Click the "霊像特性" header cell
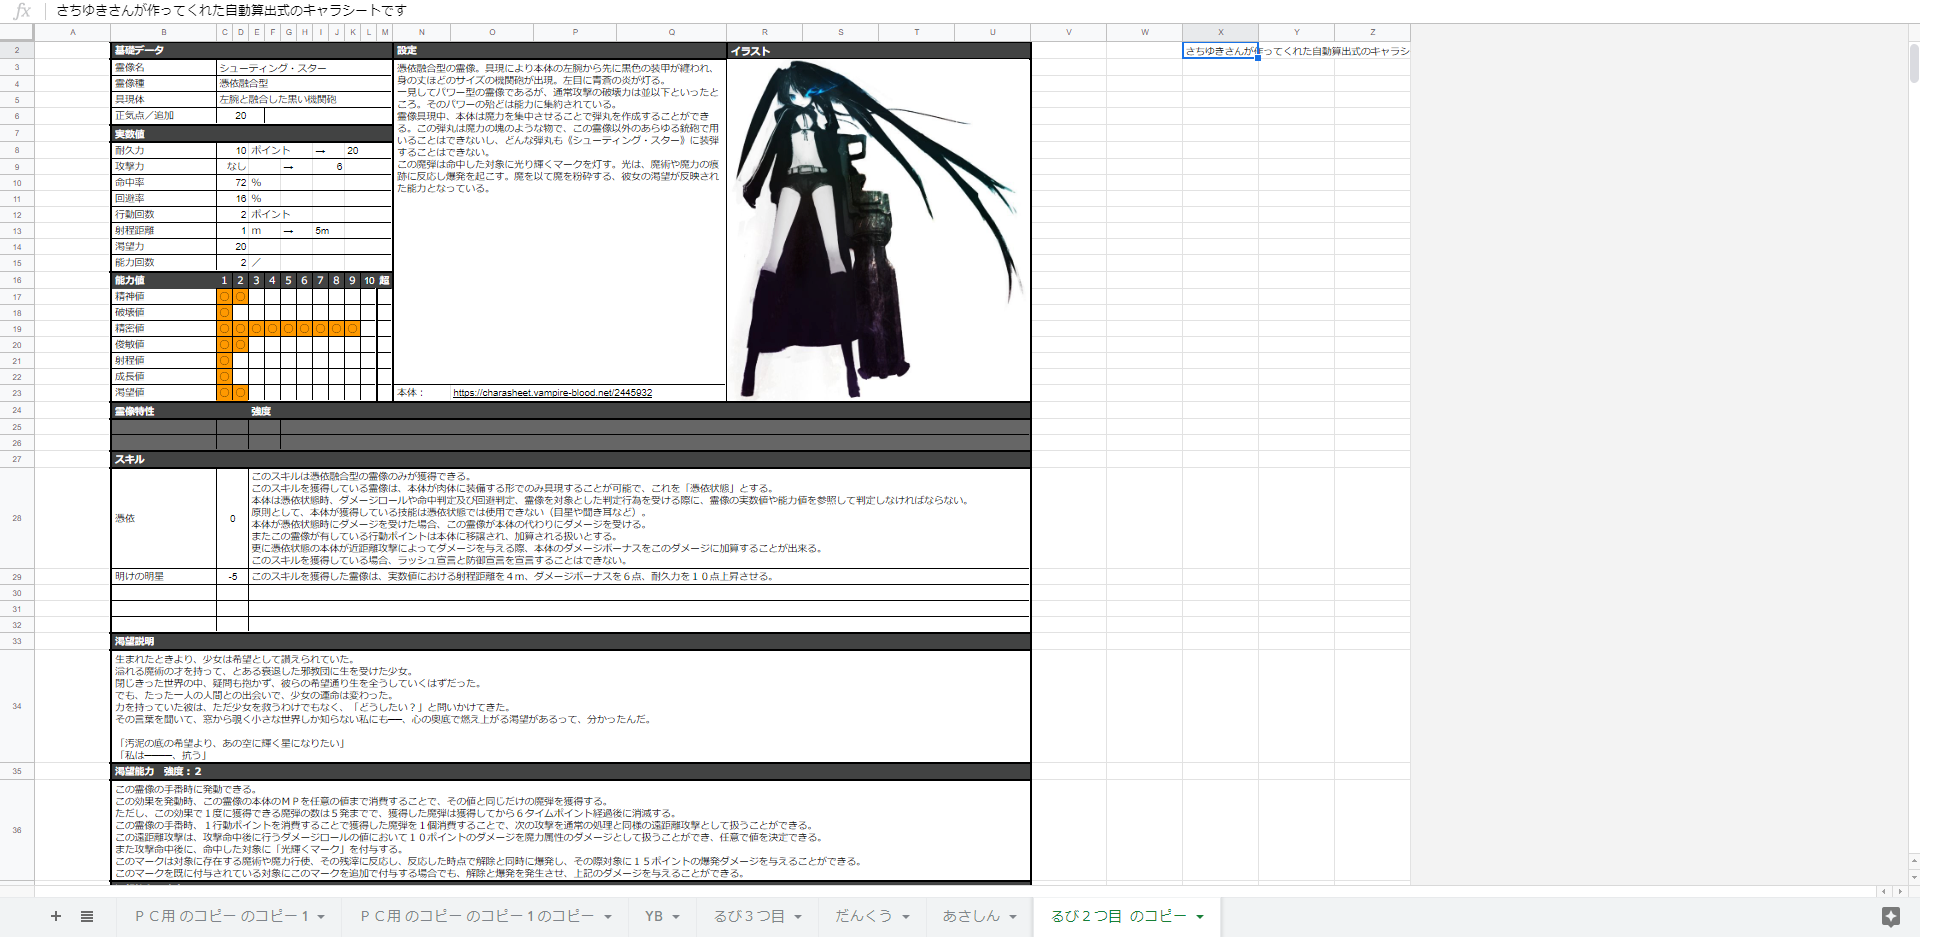This screenshot has width=1941, height=940. (179, 411)
